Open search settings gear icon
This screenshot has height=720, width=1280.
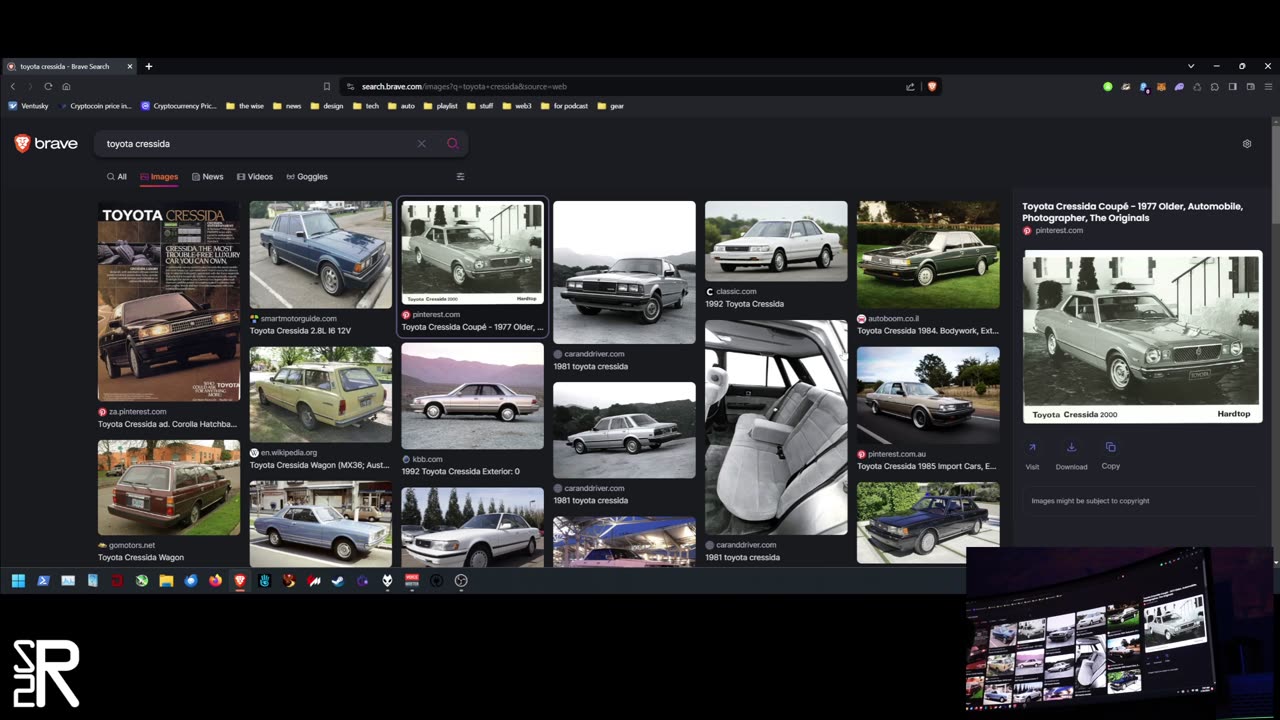pos(1246,144)
